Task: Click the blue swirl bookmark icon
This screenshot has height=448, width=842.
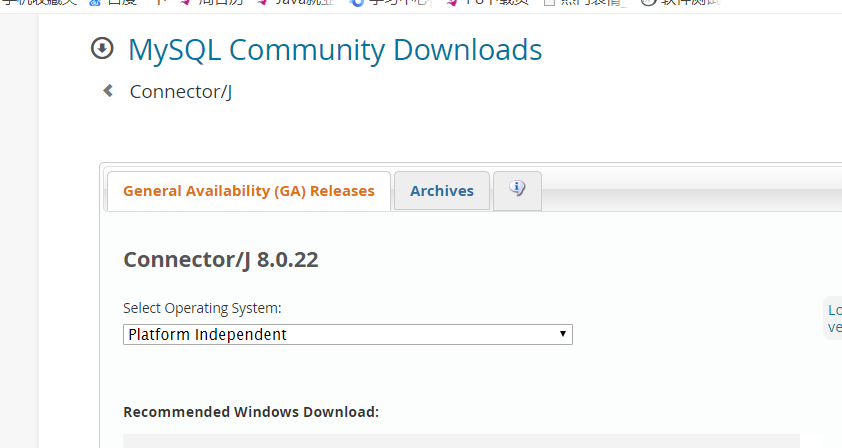Action: click(356, 2)
